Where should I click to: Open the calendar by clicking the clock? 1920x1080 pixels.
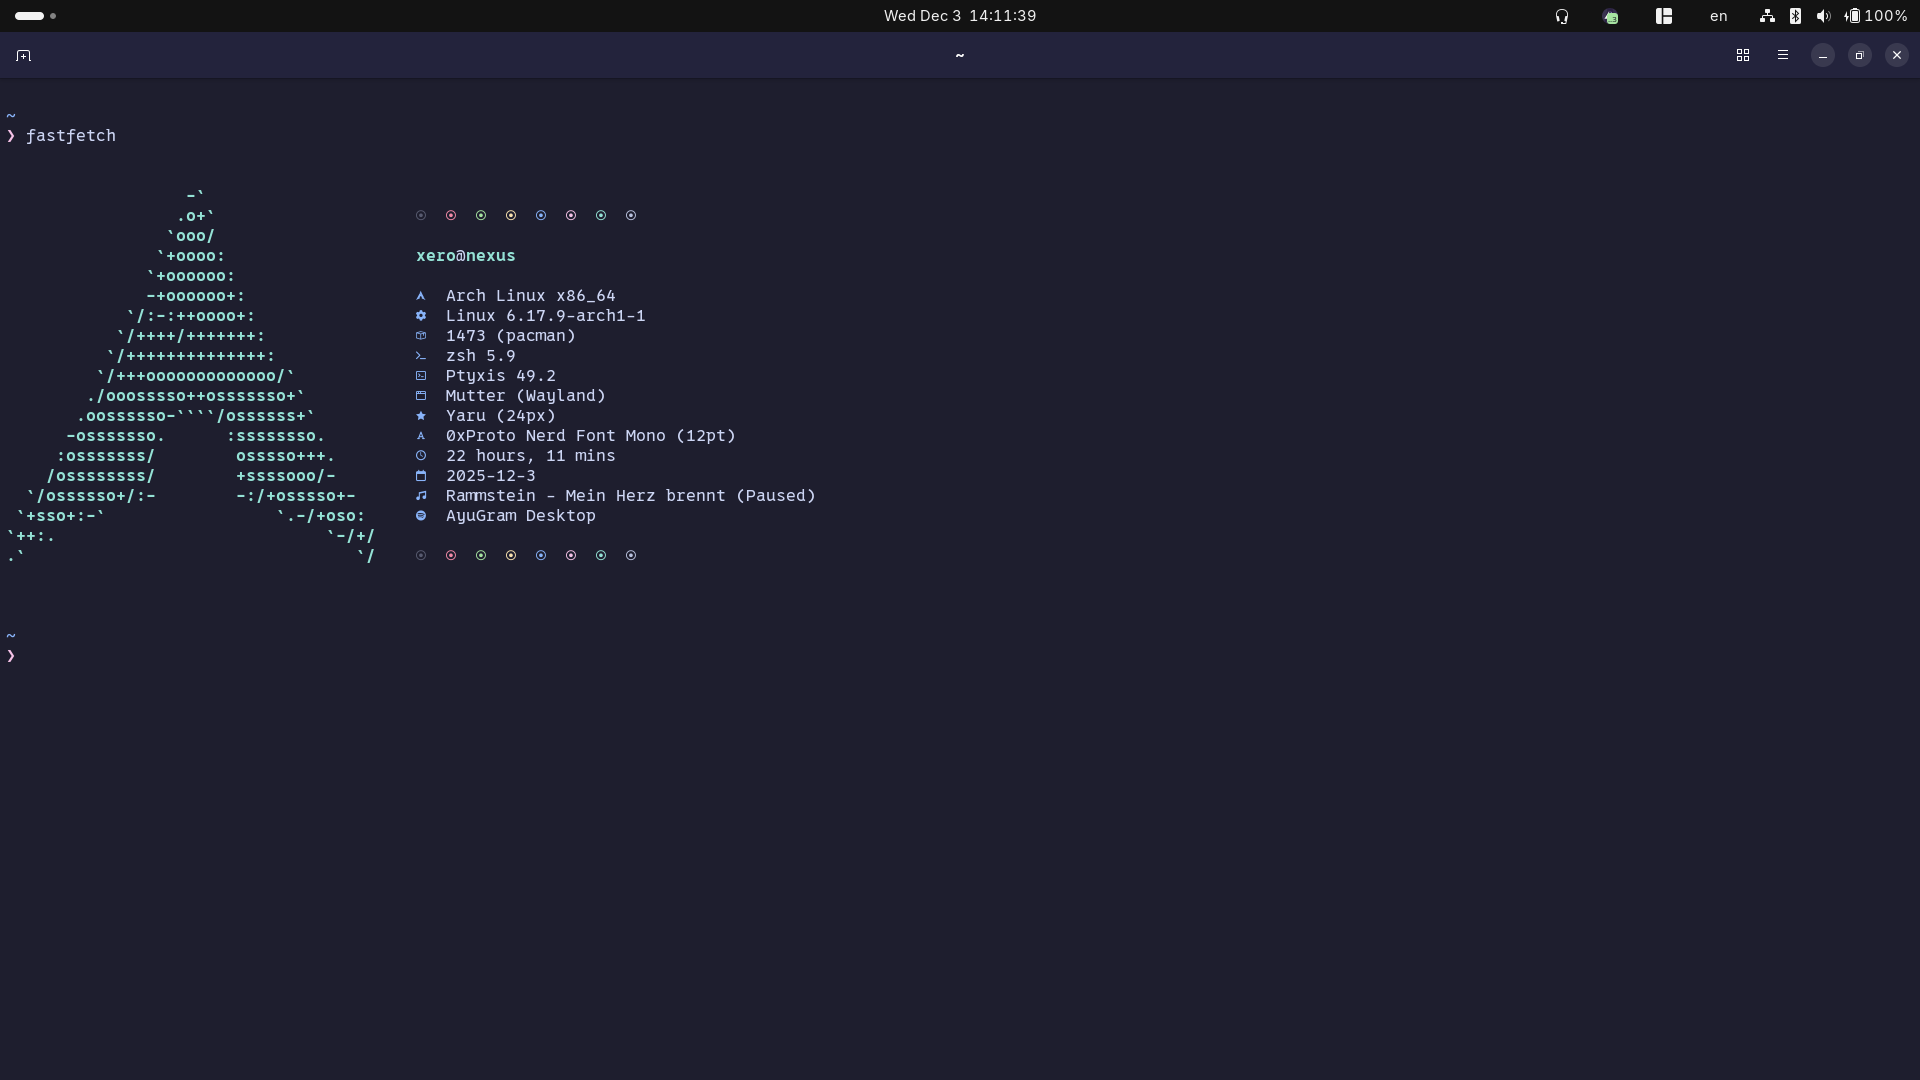tap(959, 15)
